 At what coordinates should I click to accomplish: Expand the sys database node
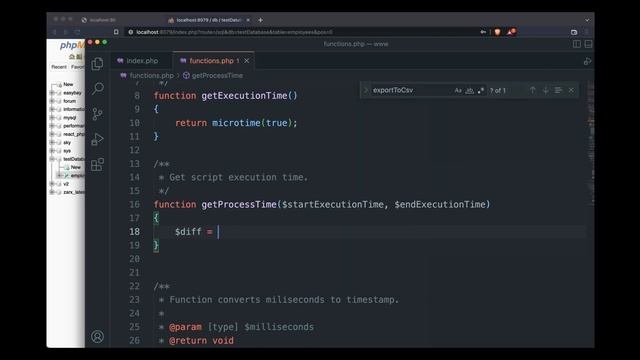[x=52, y=151]
